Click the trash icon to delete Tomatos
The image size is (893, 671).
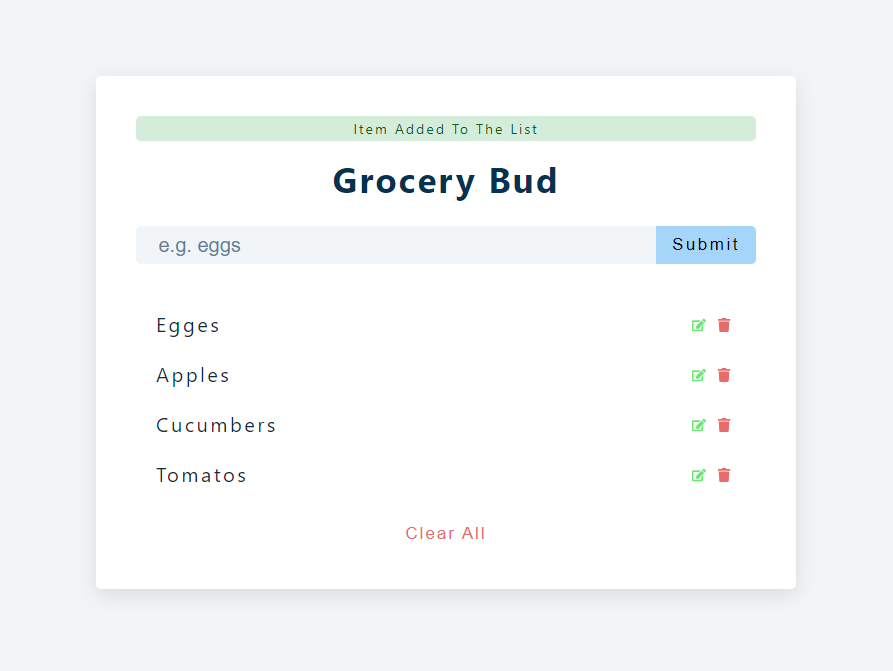(724, 475)
